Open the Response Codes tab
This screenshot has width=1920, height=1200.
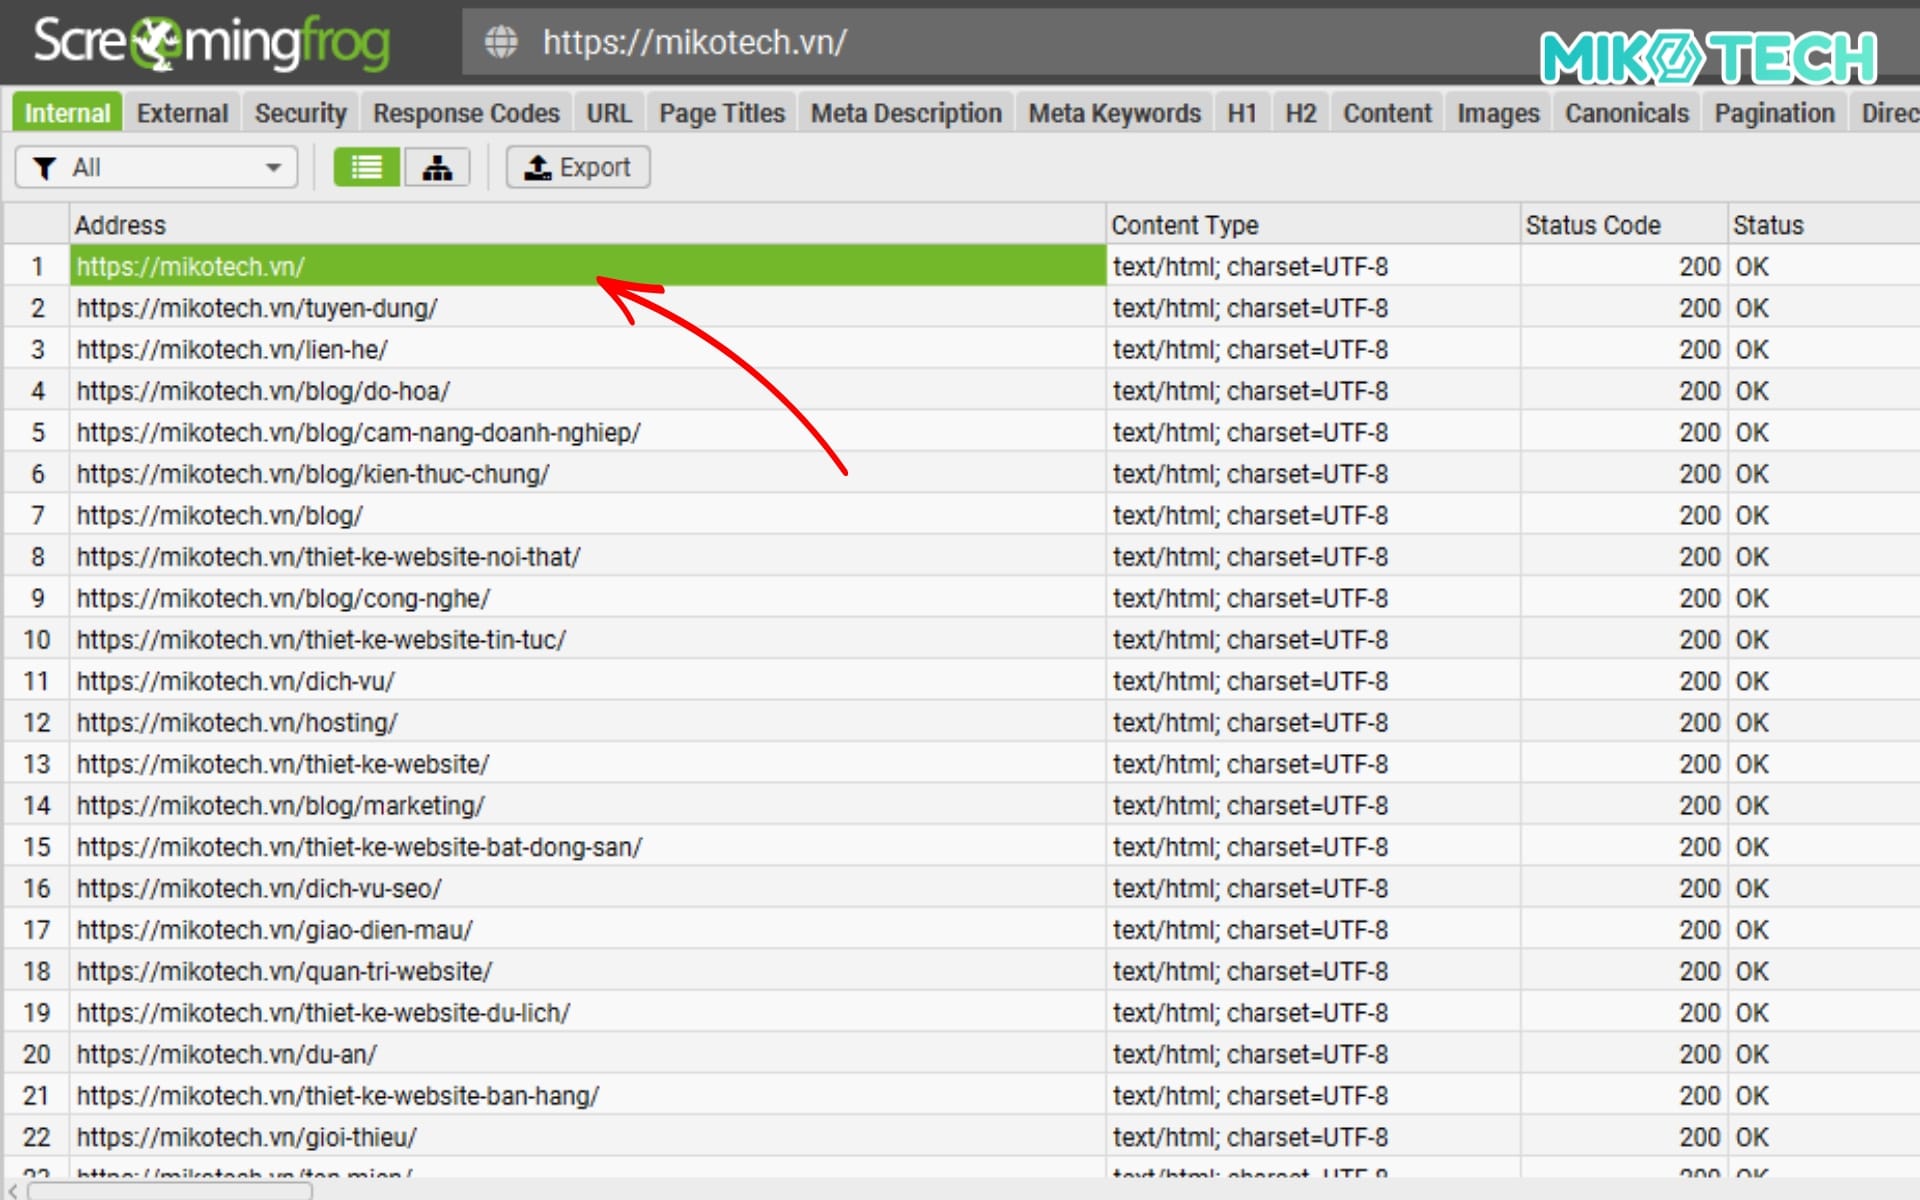point(466,113)
